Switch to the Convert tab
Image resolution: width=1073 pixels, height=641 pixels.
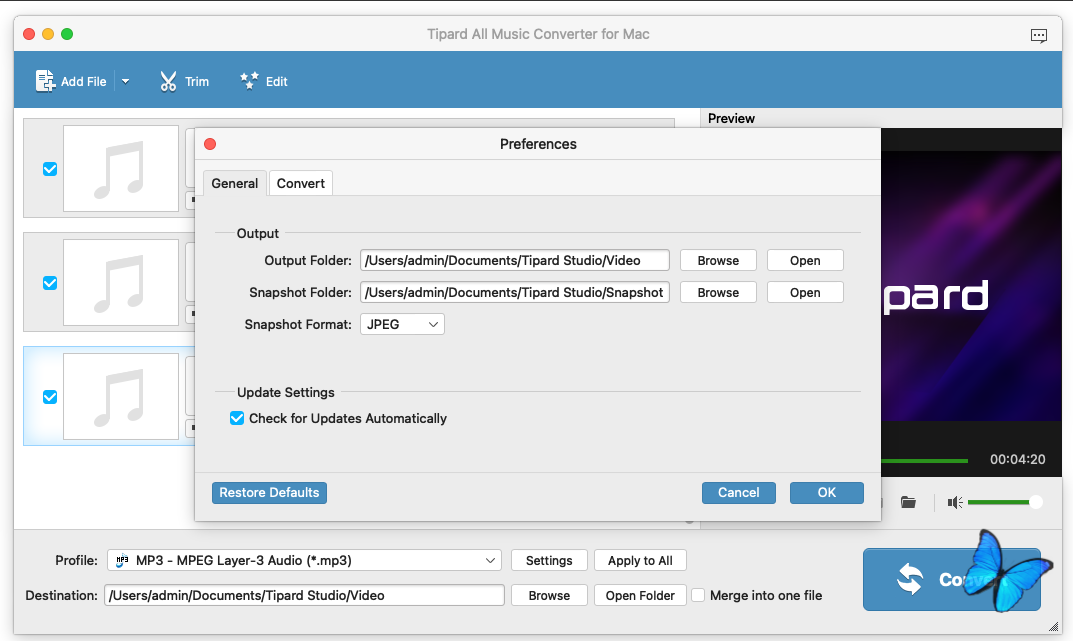pos(300,183)
